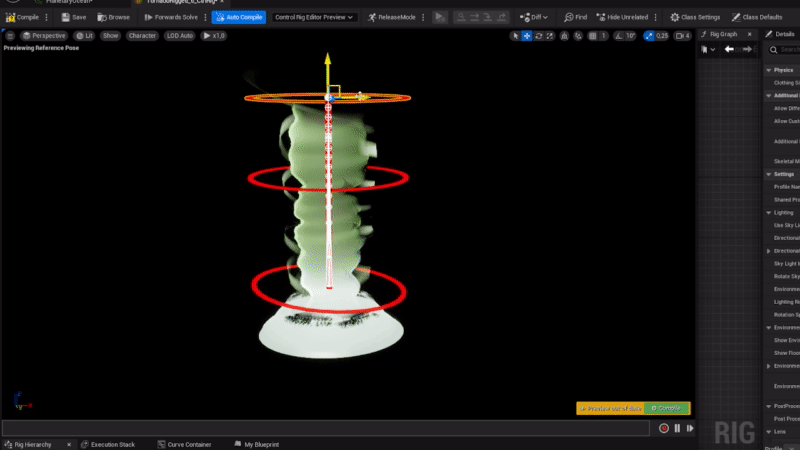Open Forwards Solve options dots

[x=206, y=17]
